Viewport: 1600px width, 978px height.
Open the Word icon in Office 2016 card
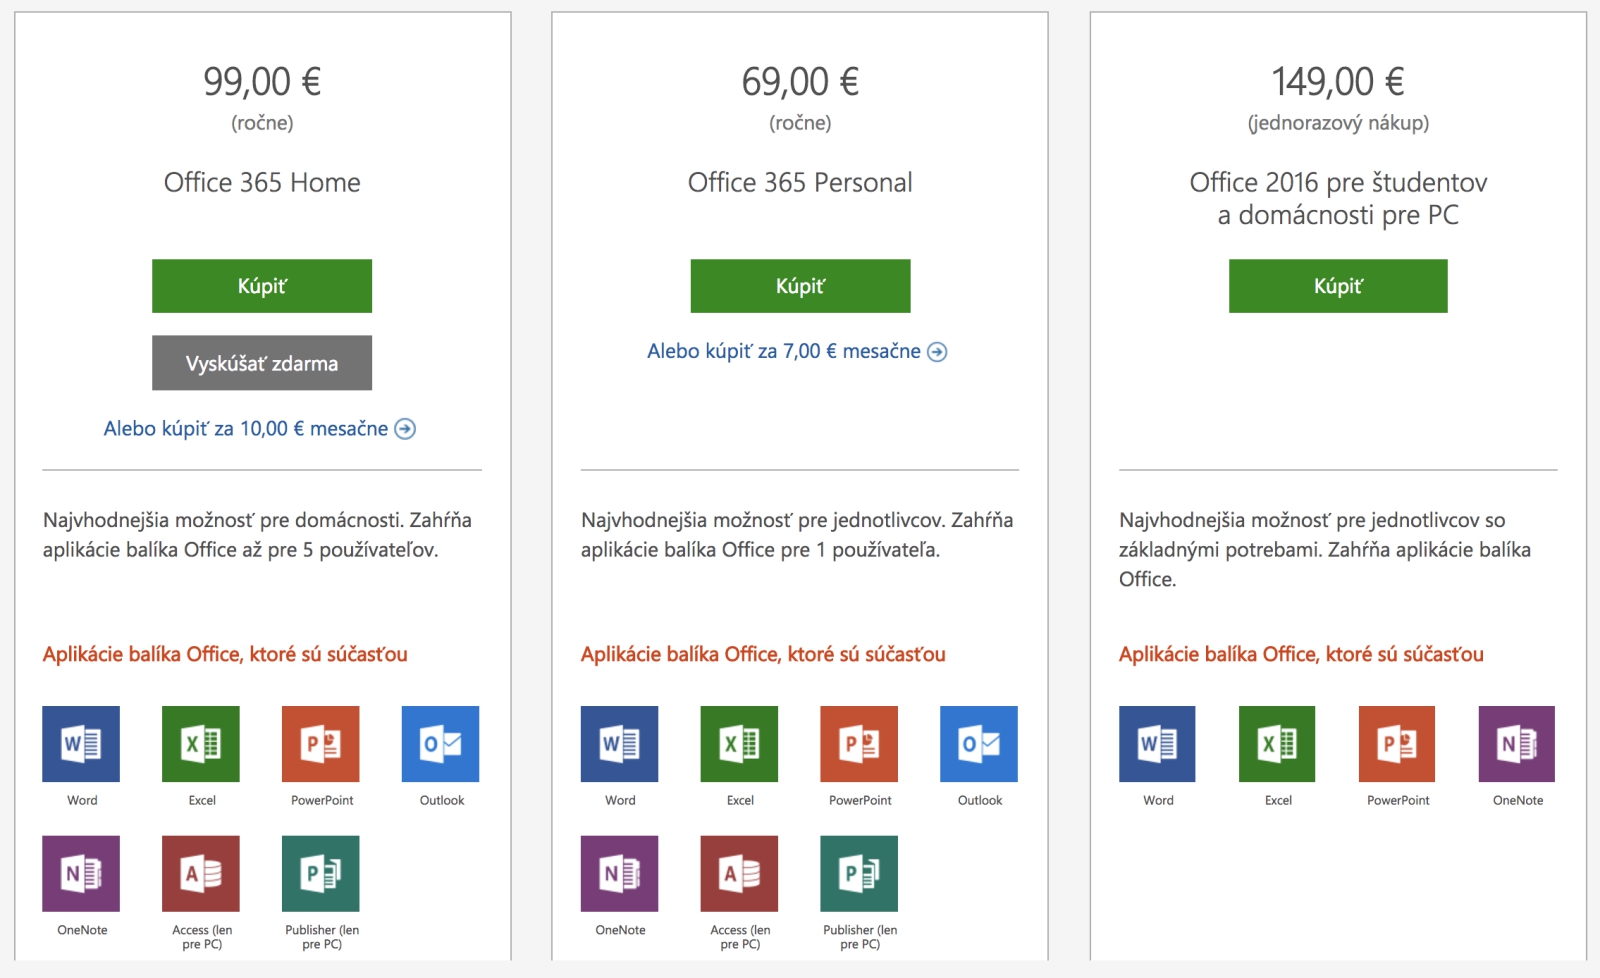click(1157, 744)
